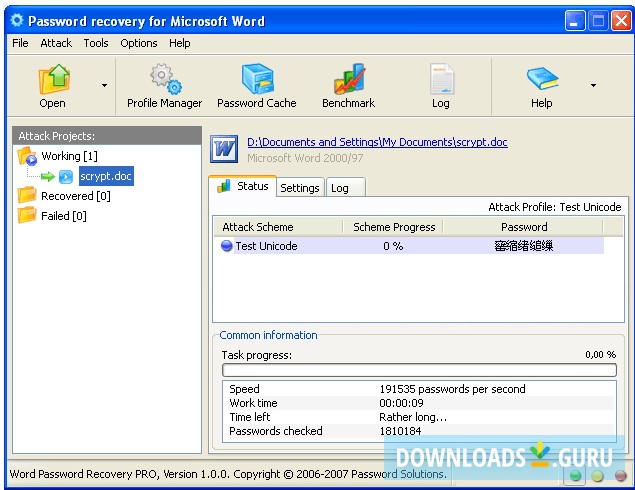Open the scrypt.doc file path link
635x490 pixels.
(x=377, y=142)
